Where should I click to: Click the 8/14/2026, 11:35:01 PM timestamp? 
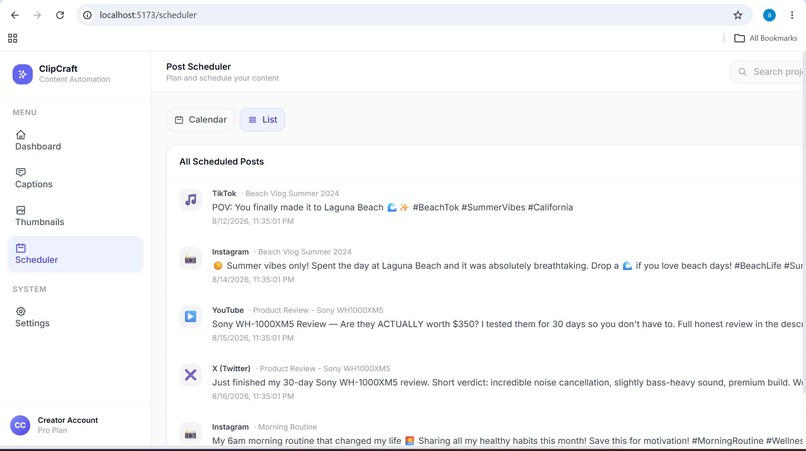(x=253, y=279)
